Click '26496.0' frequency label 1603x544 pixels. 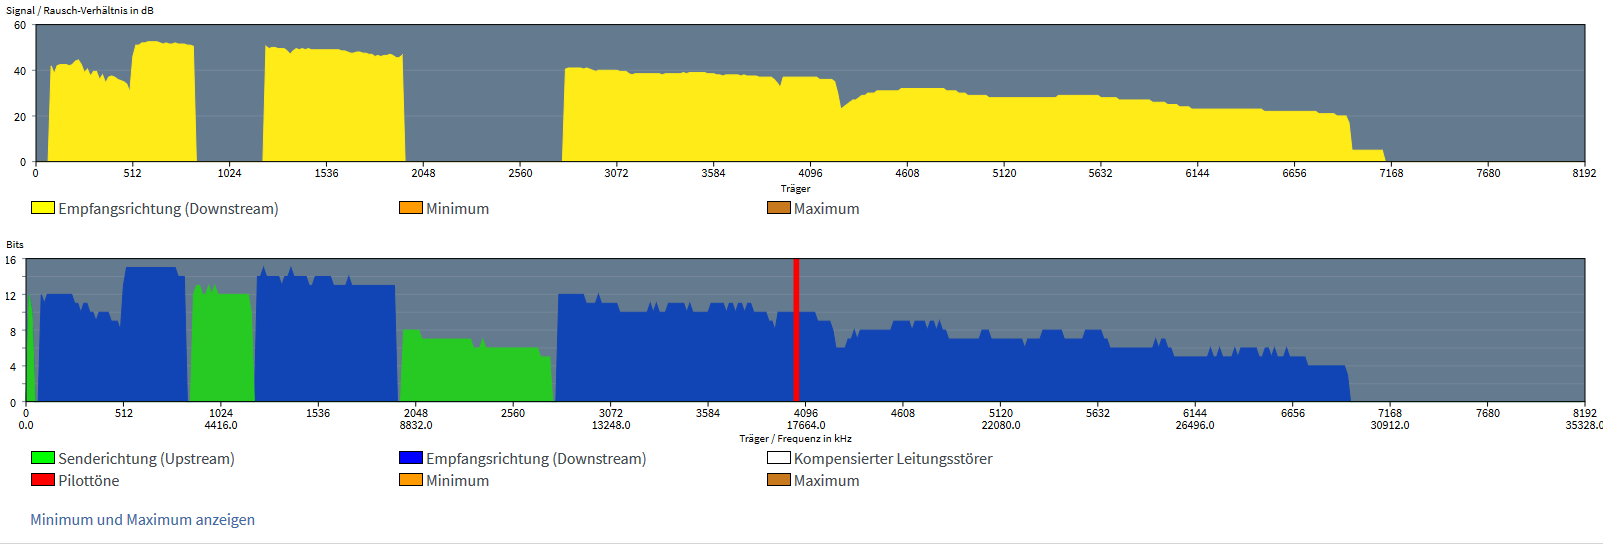point(1195,425)
